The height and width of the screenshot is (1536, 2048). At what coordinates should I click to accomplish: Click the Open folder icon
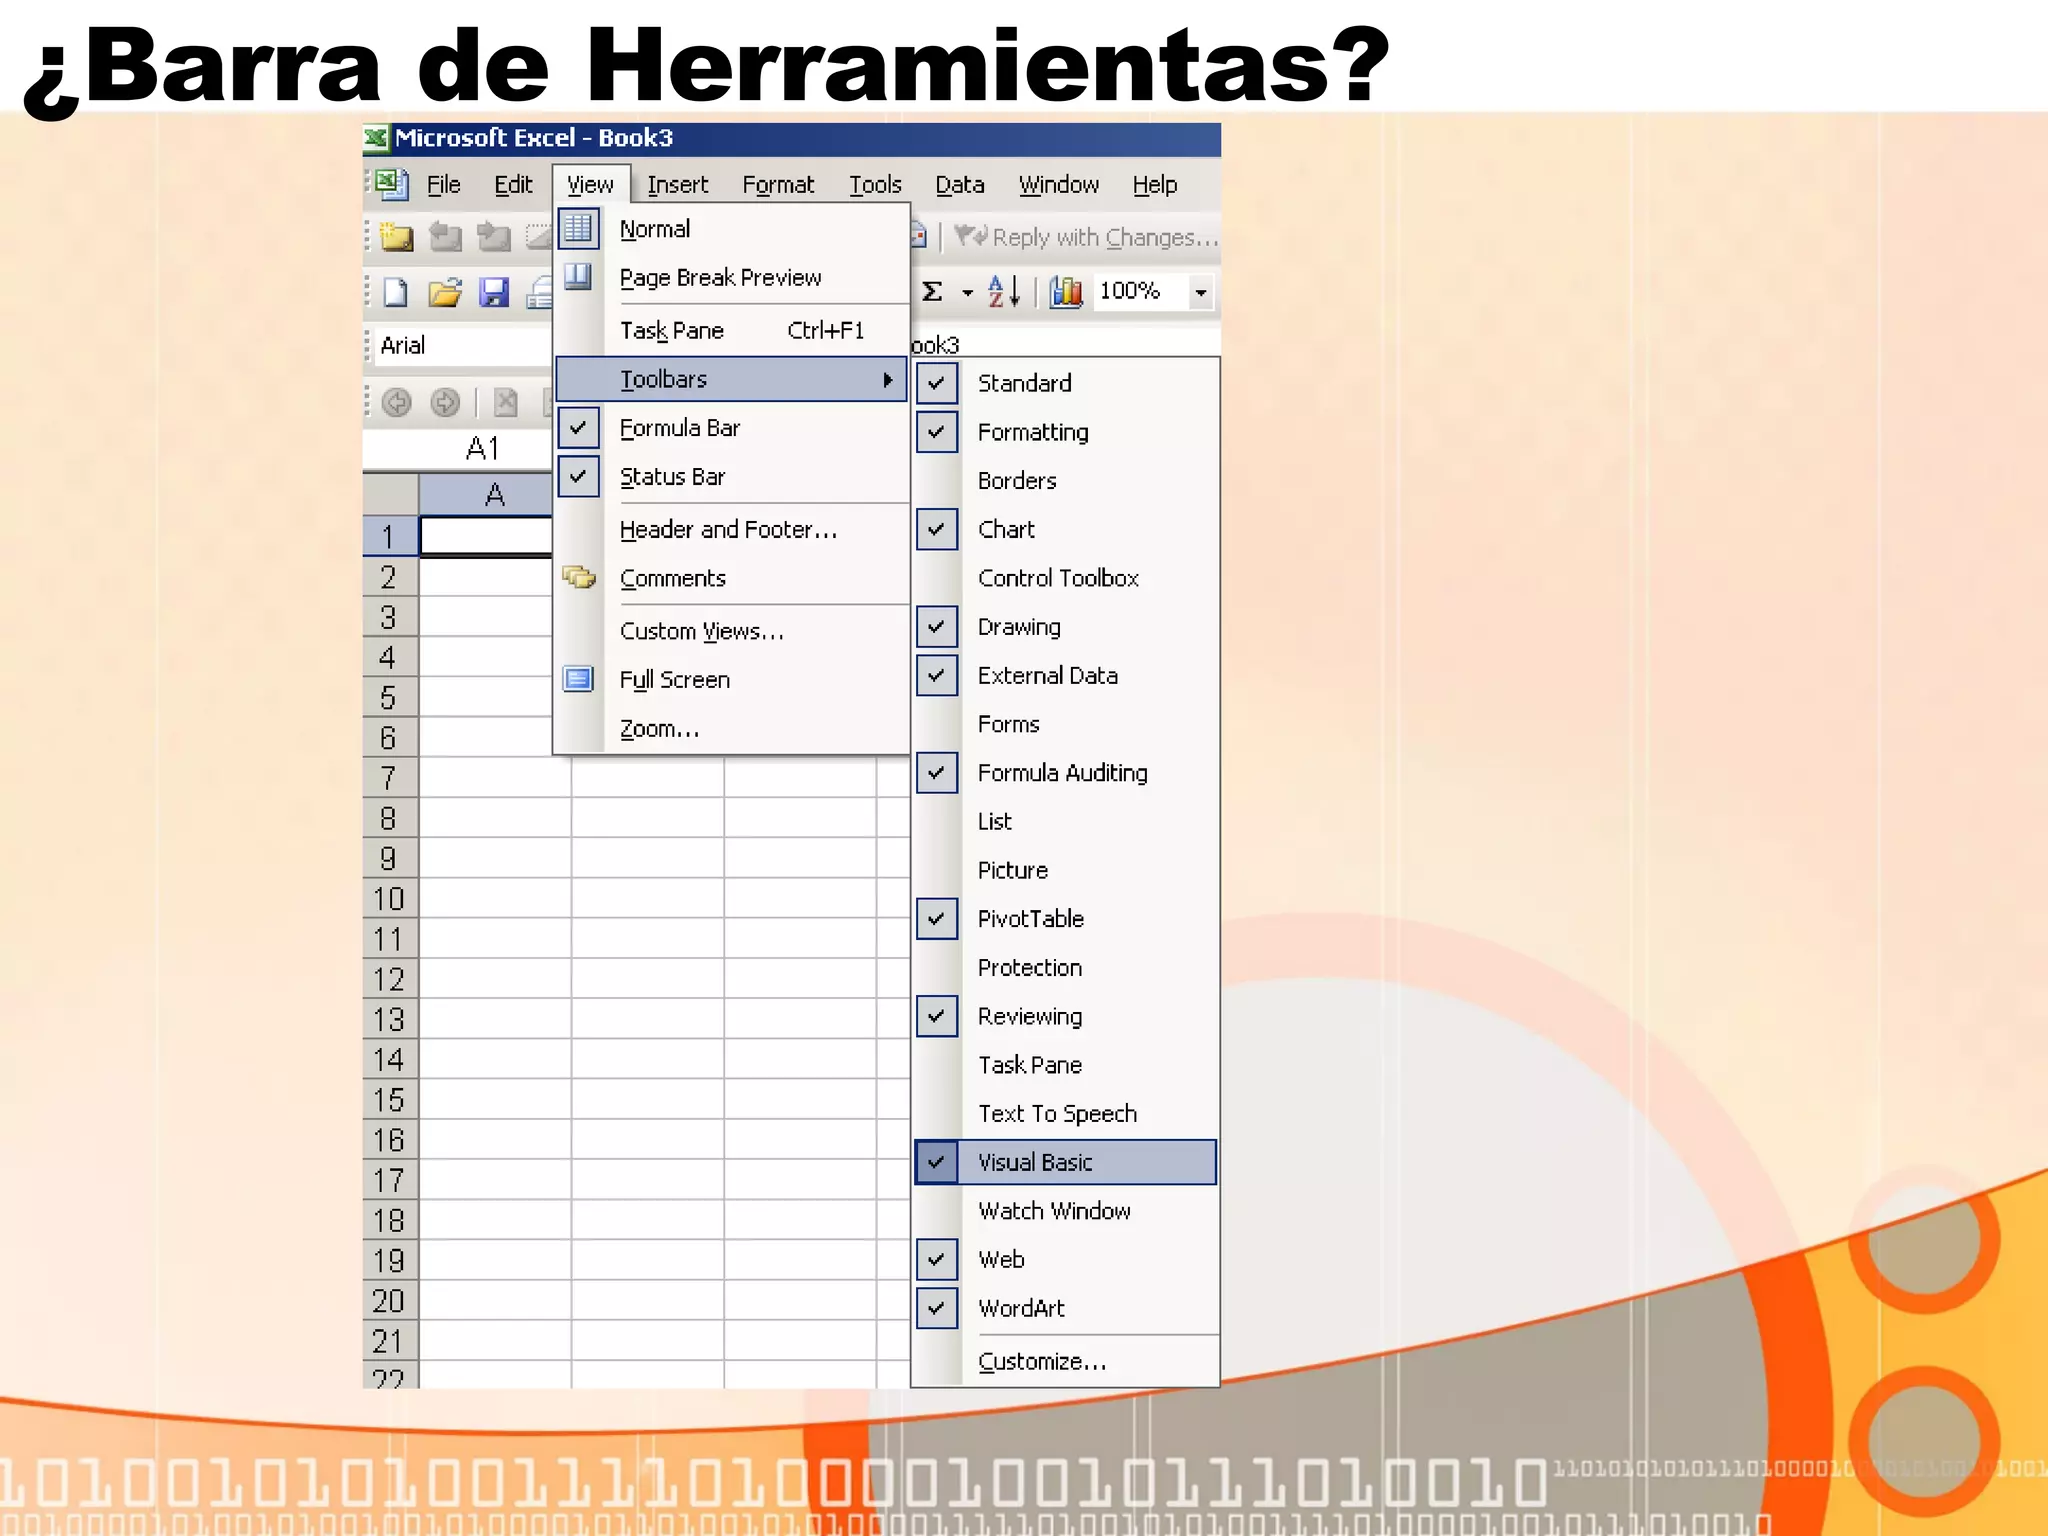coord(445,292)
